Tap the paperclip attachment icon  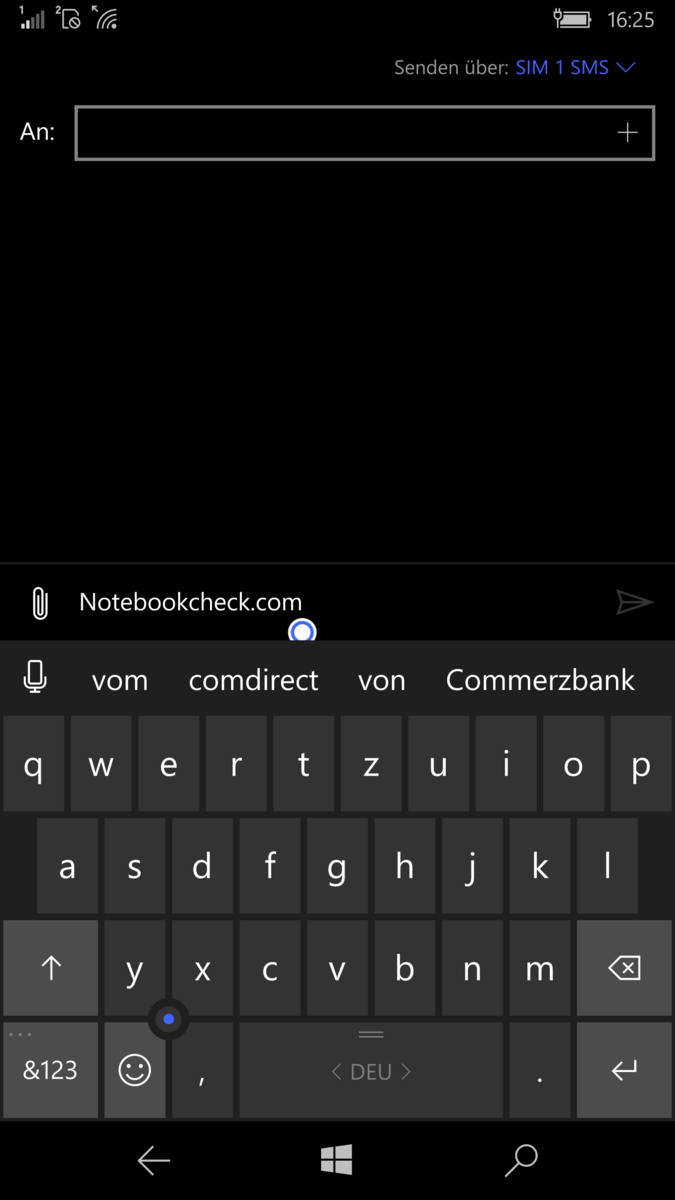(x=39, y=603)
